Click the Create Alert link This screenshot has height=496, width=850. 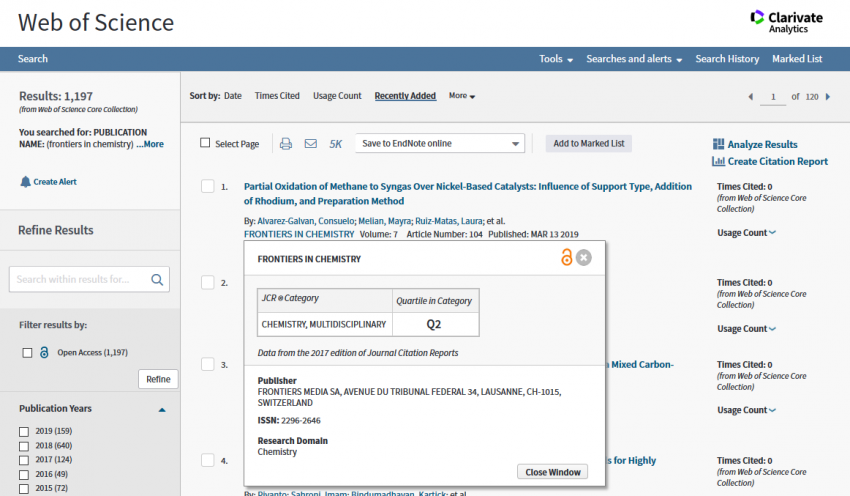[x=55, y=182]
